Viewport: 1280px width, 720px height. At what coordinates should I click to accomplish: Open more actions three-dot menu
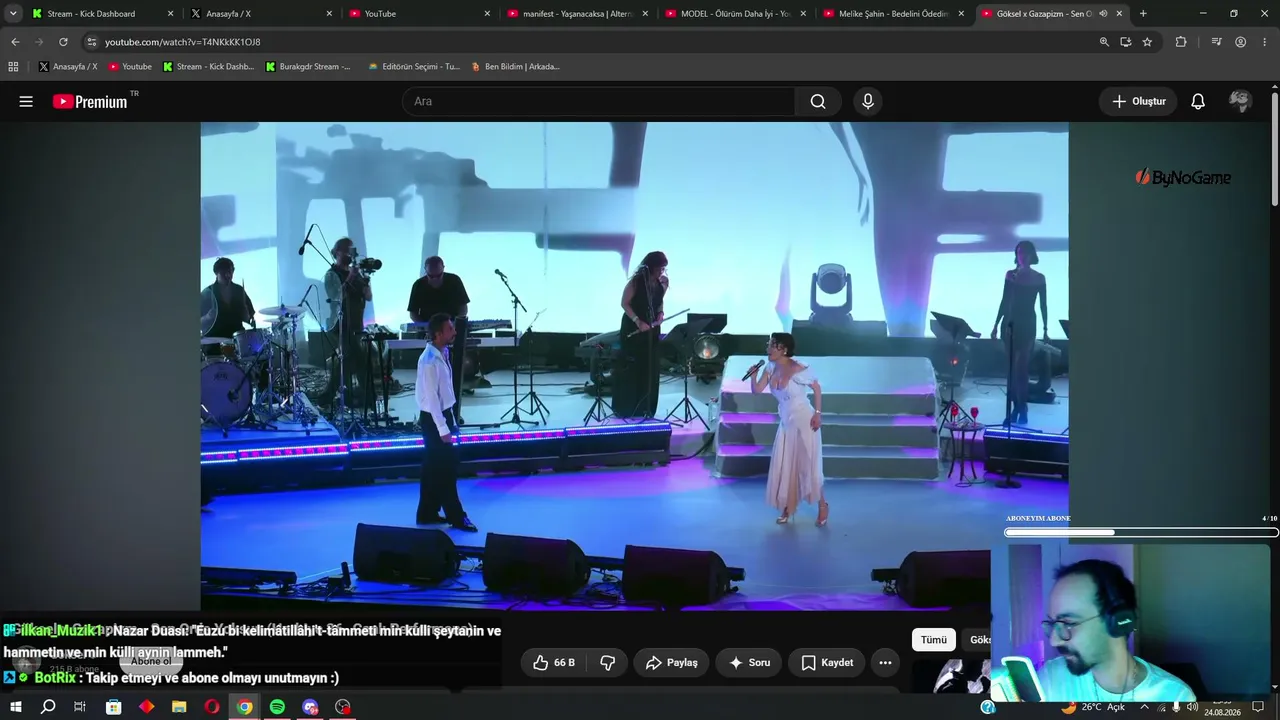coord(885,662)
